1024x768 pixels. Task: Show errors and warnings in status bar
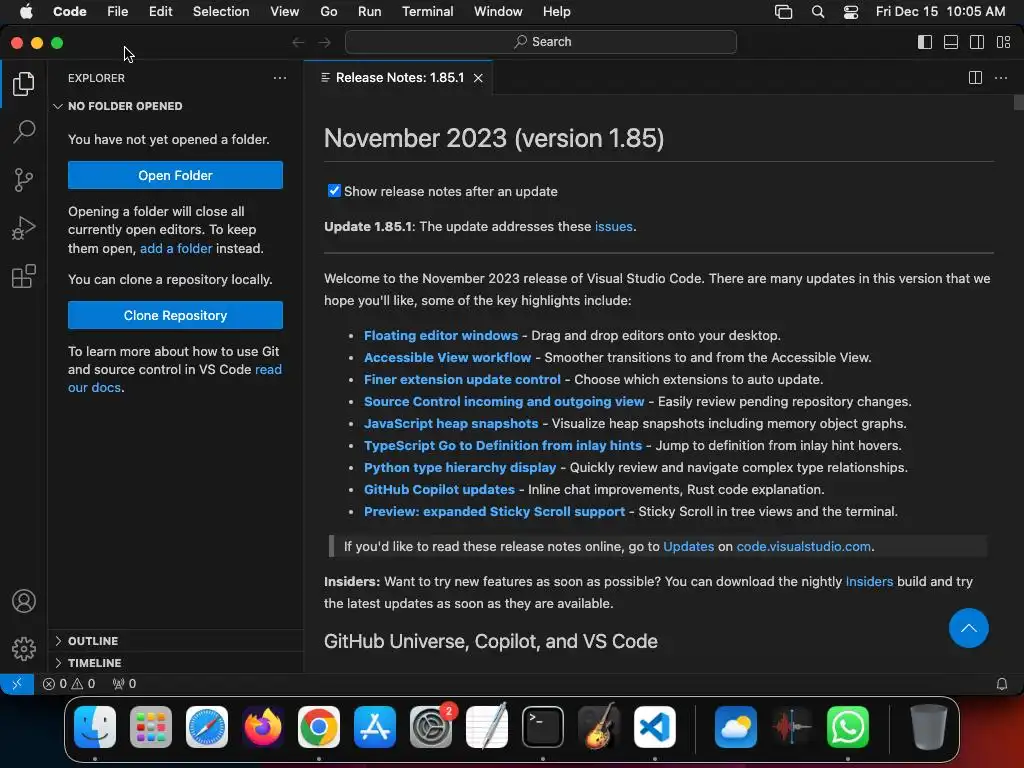(69, 684)
